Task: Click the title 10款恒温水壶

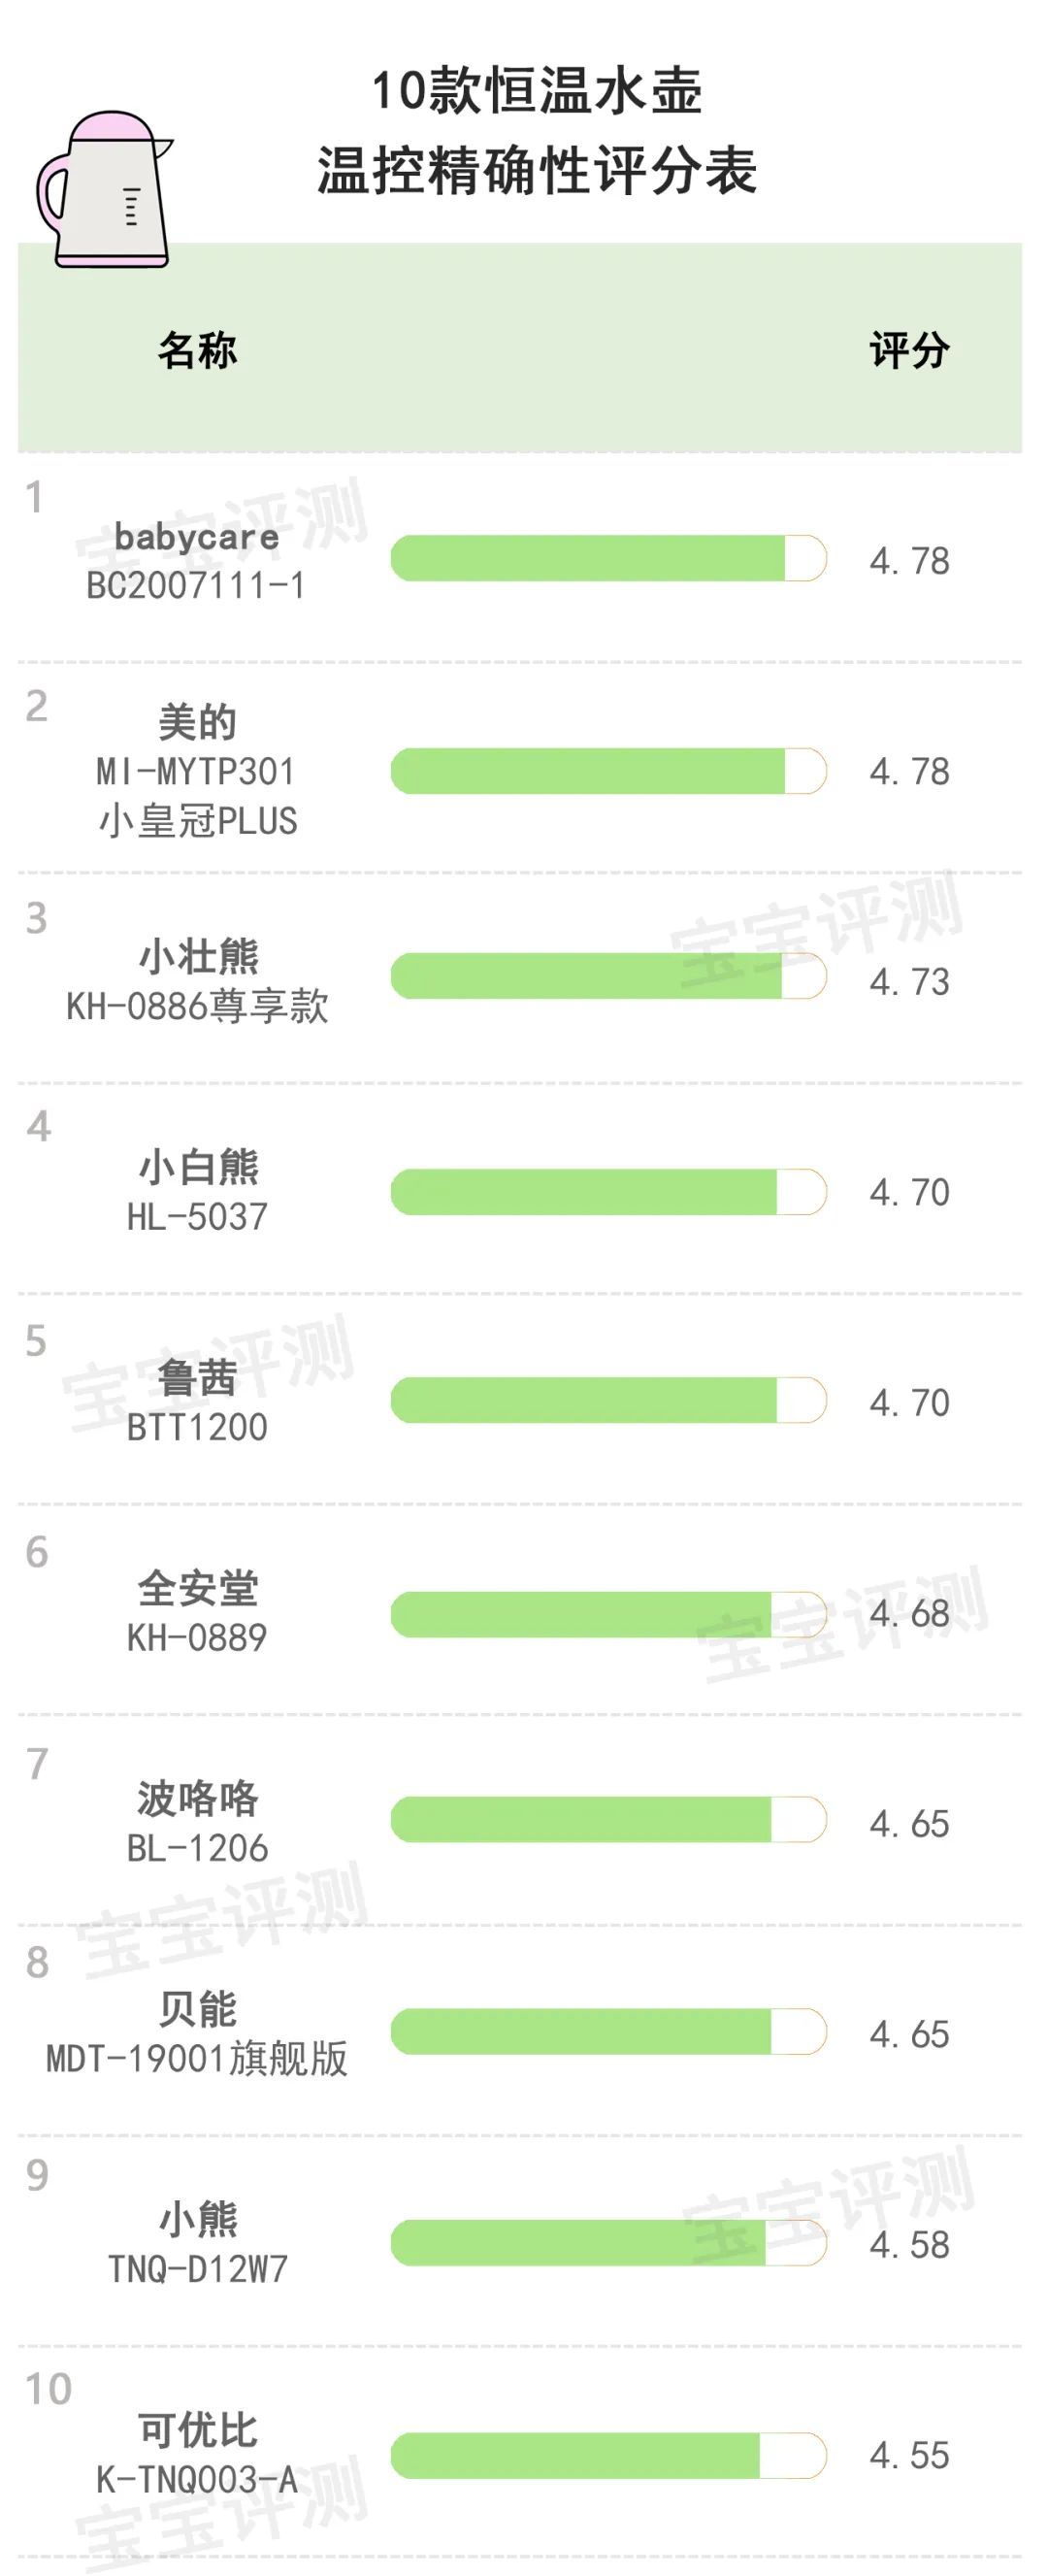Action: 537,91
